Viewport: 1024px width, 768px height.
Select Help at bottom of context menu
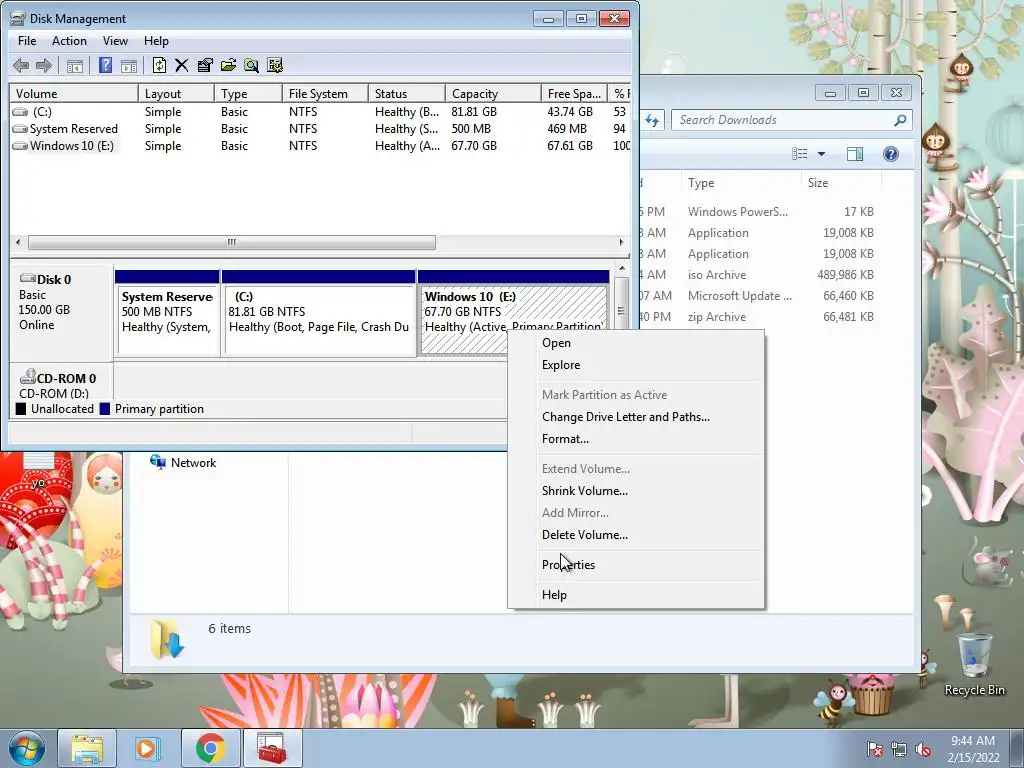tap(636, 595)
